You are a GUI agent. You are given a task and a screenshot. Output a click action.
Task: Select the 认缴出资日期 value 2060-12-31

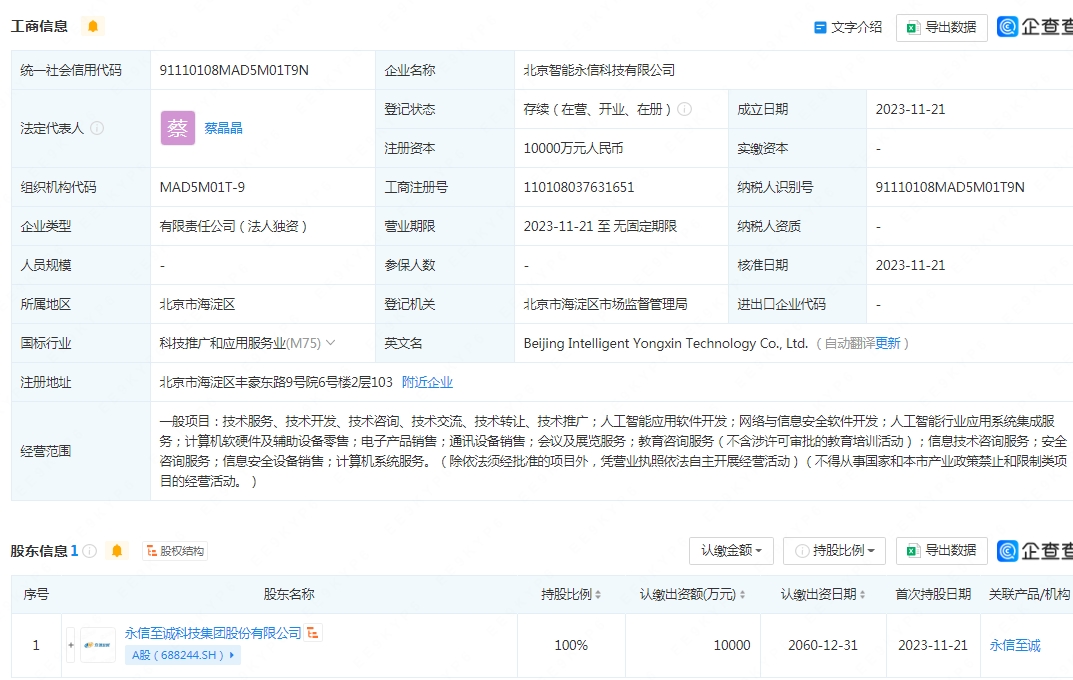[x=823, y=644]
